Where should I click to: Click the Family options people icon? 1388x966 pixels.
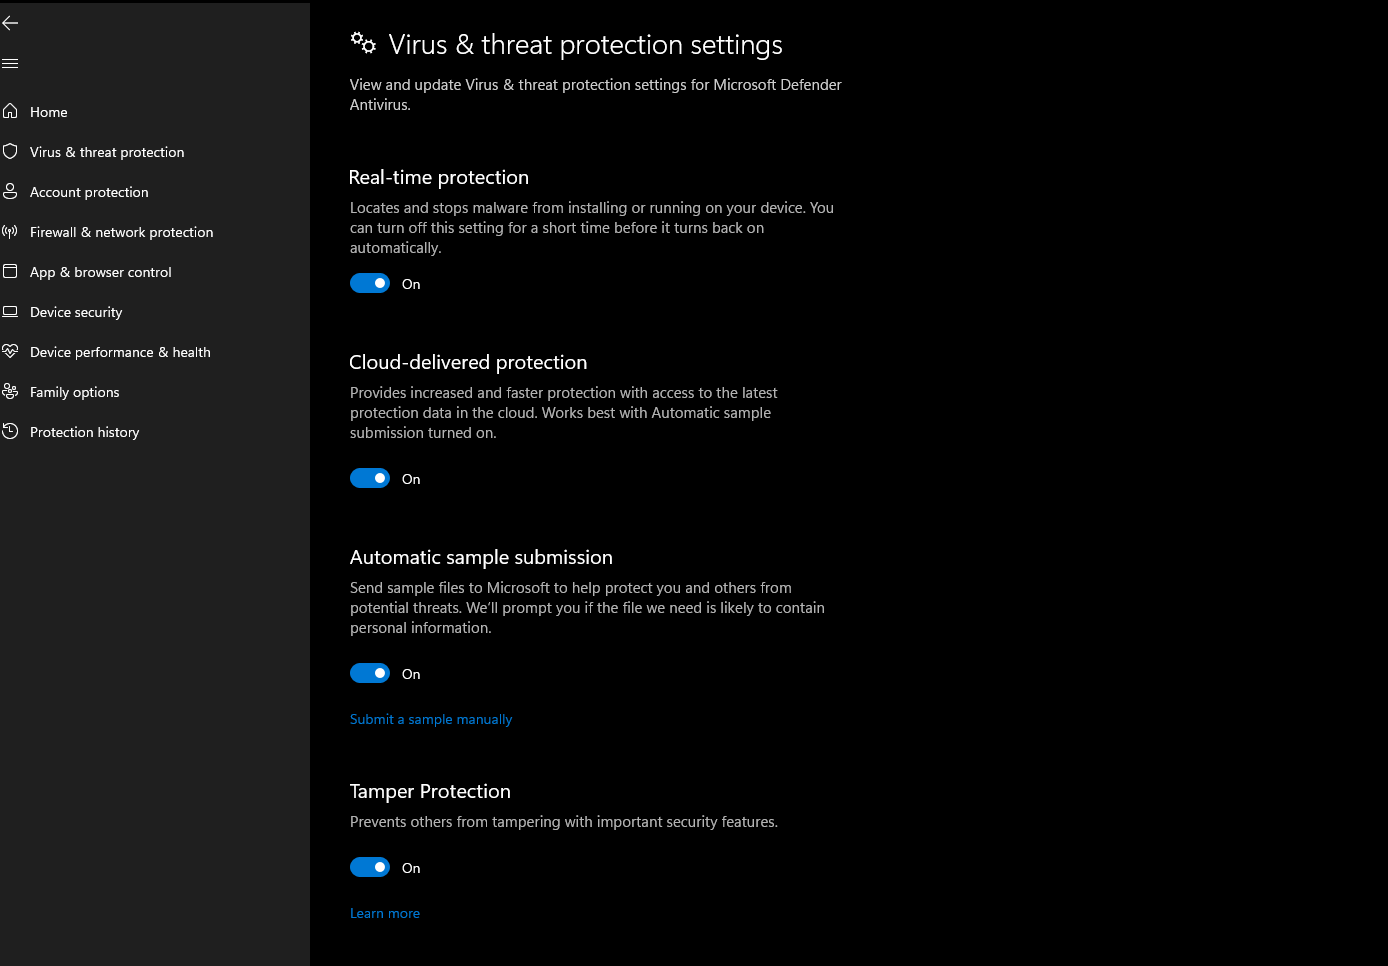click(x=10, y=391)
